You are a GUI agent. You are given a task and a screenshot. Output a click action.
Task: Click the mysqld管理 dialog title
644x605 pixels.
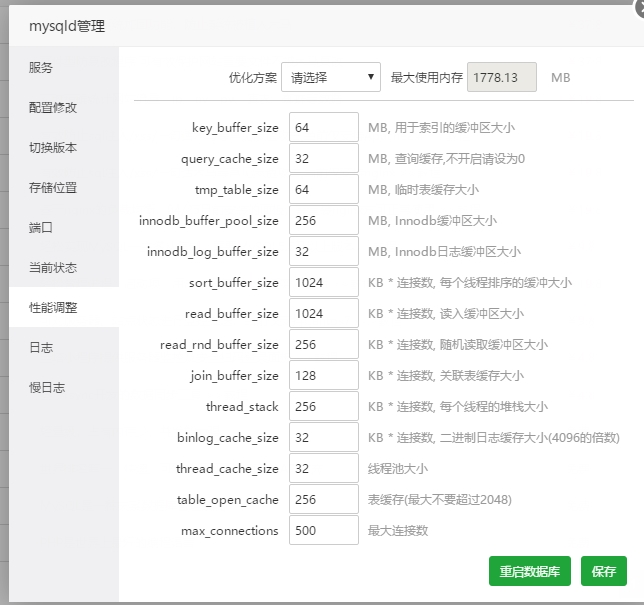[67, 26]
